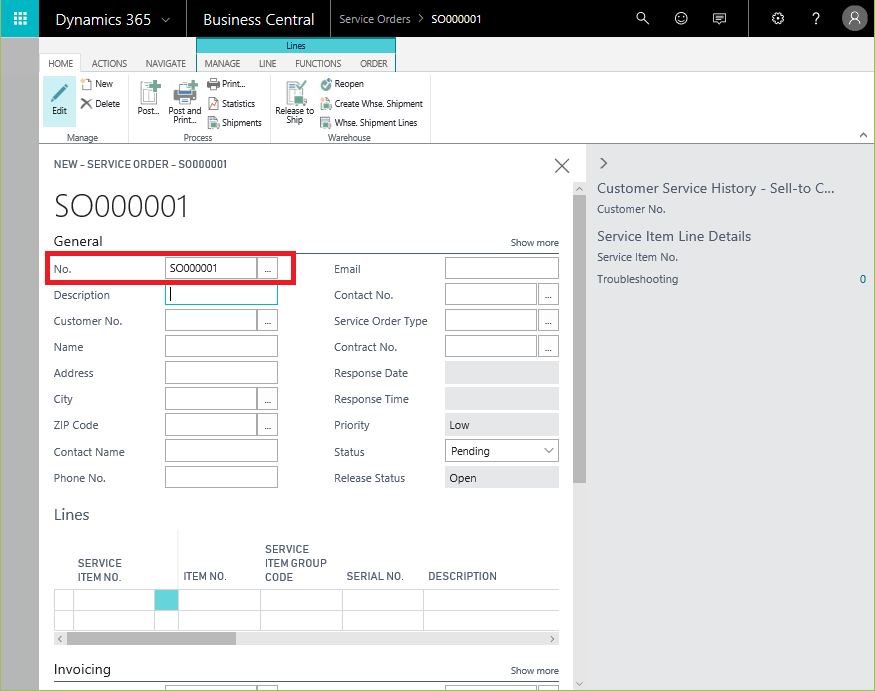
Task: Click Show more in General section
Action: [534, 243]
